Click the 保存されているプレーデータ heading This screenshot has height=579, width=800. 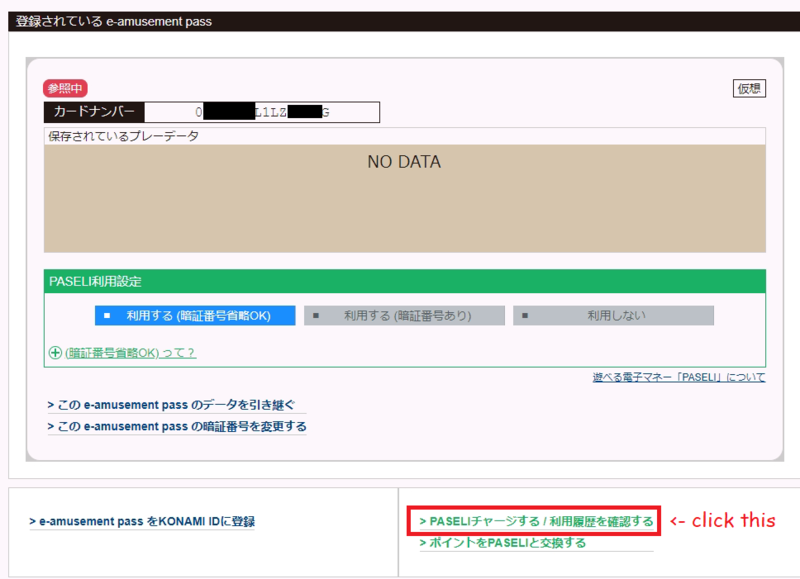point(124,136)
